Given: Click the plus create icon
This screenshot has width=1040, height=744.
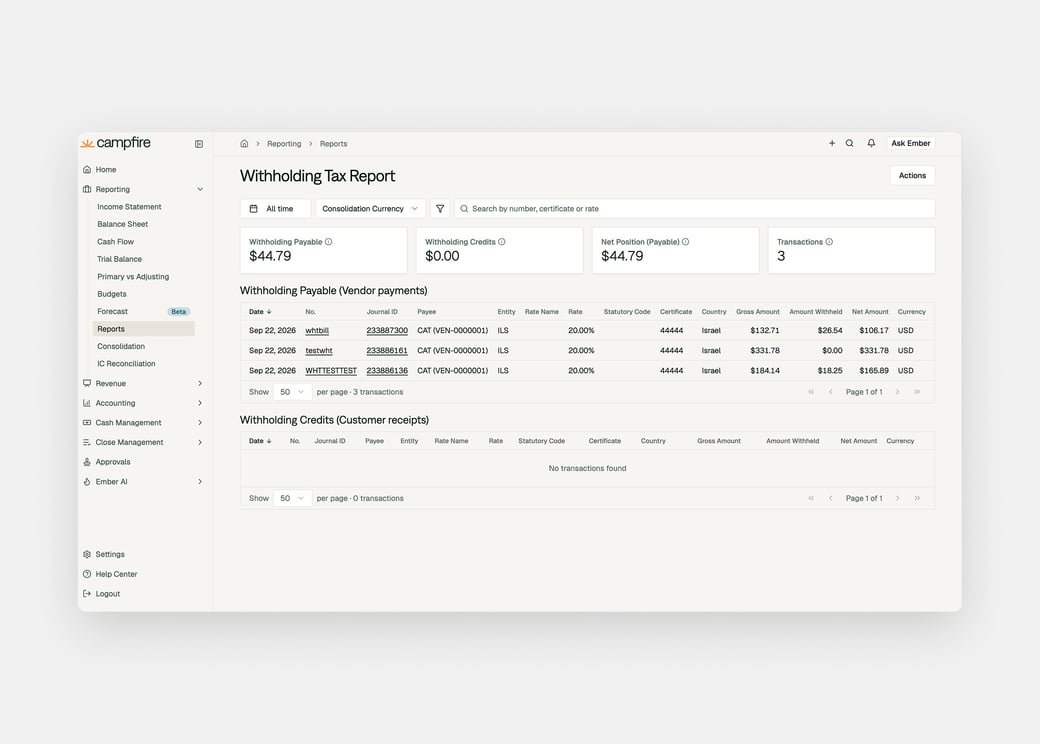Looking at the screenshot, I should pos(832,143).
